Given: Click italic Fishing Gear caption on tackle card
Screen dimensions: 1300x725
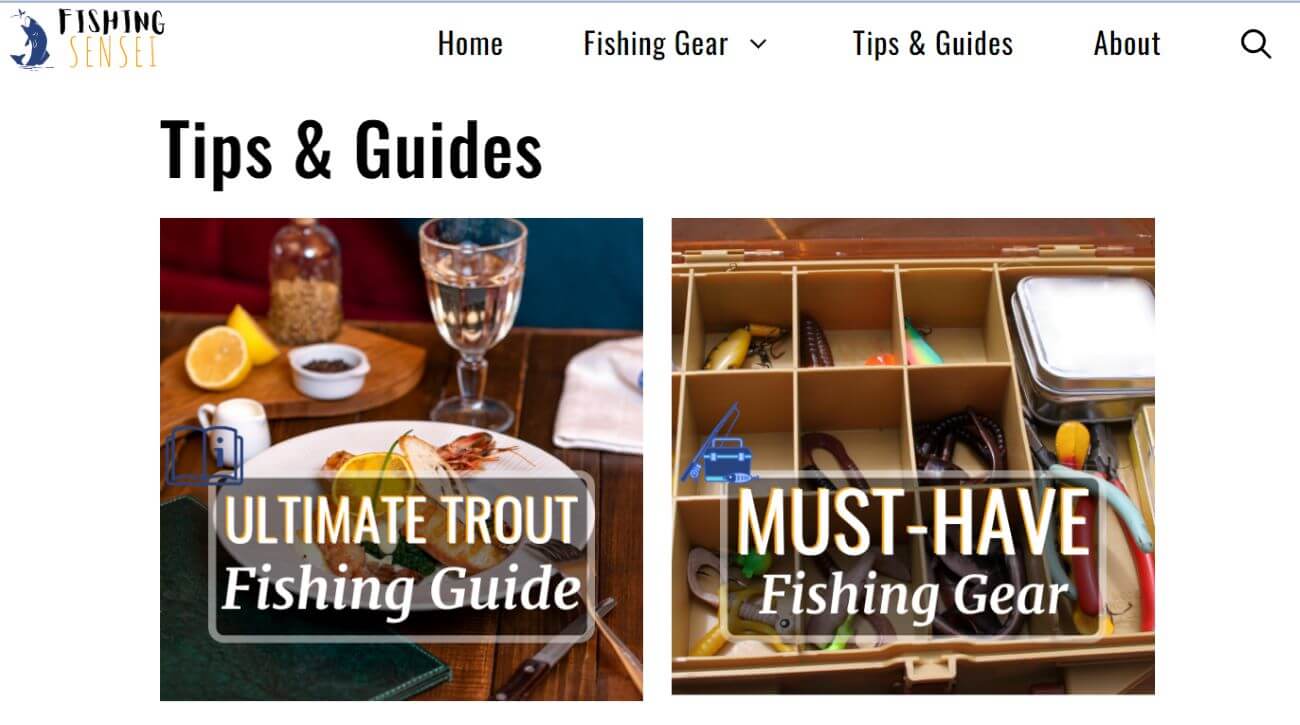Looking at the screenshot, I should [x=913, y=594].
